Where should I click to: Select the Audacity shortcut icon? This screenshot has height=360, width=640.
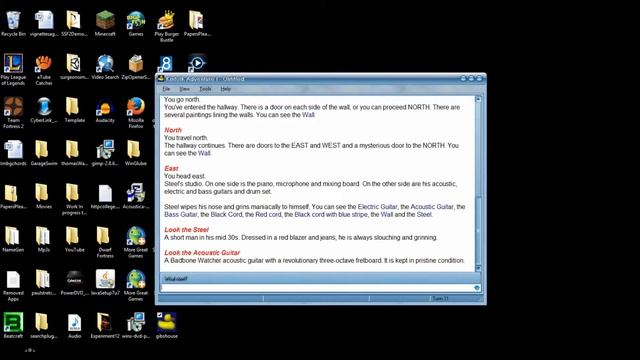(x=105, y=110)
